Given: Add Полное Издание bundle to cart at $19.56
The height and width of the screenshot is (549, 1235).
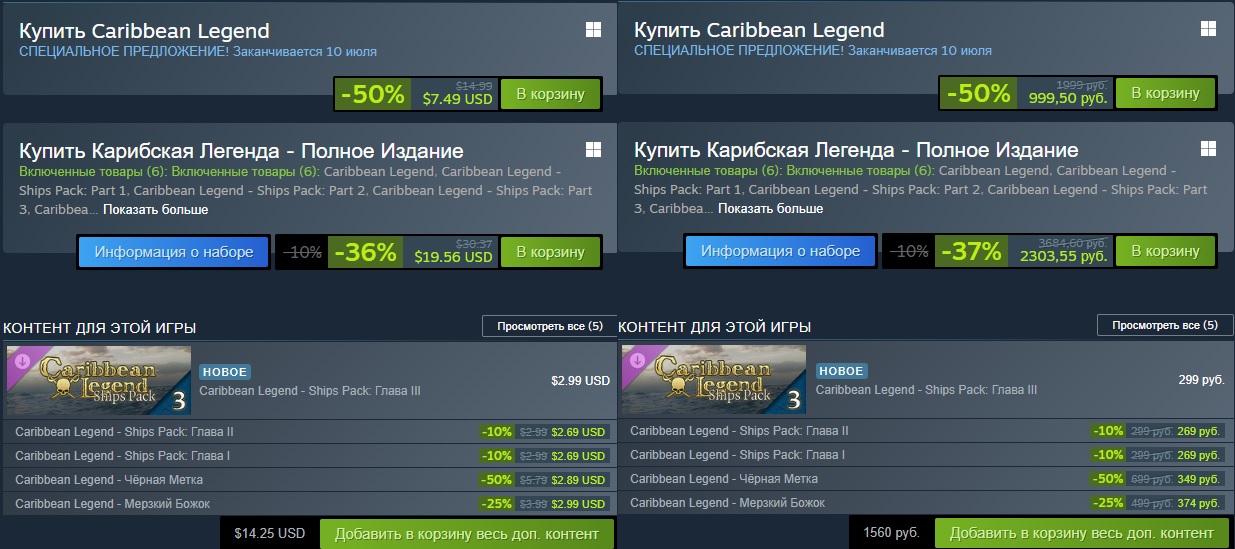Looking at the screenshot, I should pyautogui.click(x=550, y=252).
